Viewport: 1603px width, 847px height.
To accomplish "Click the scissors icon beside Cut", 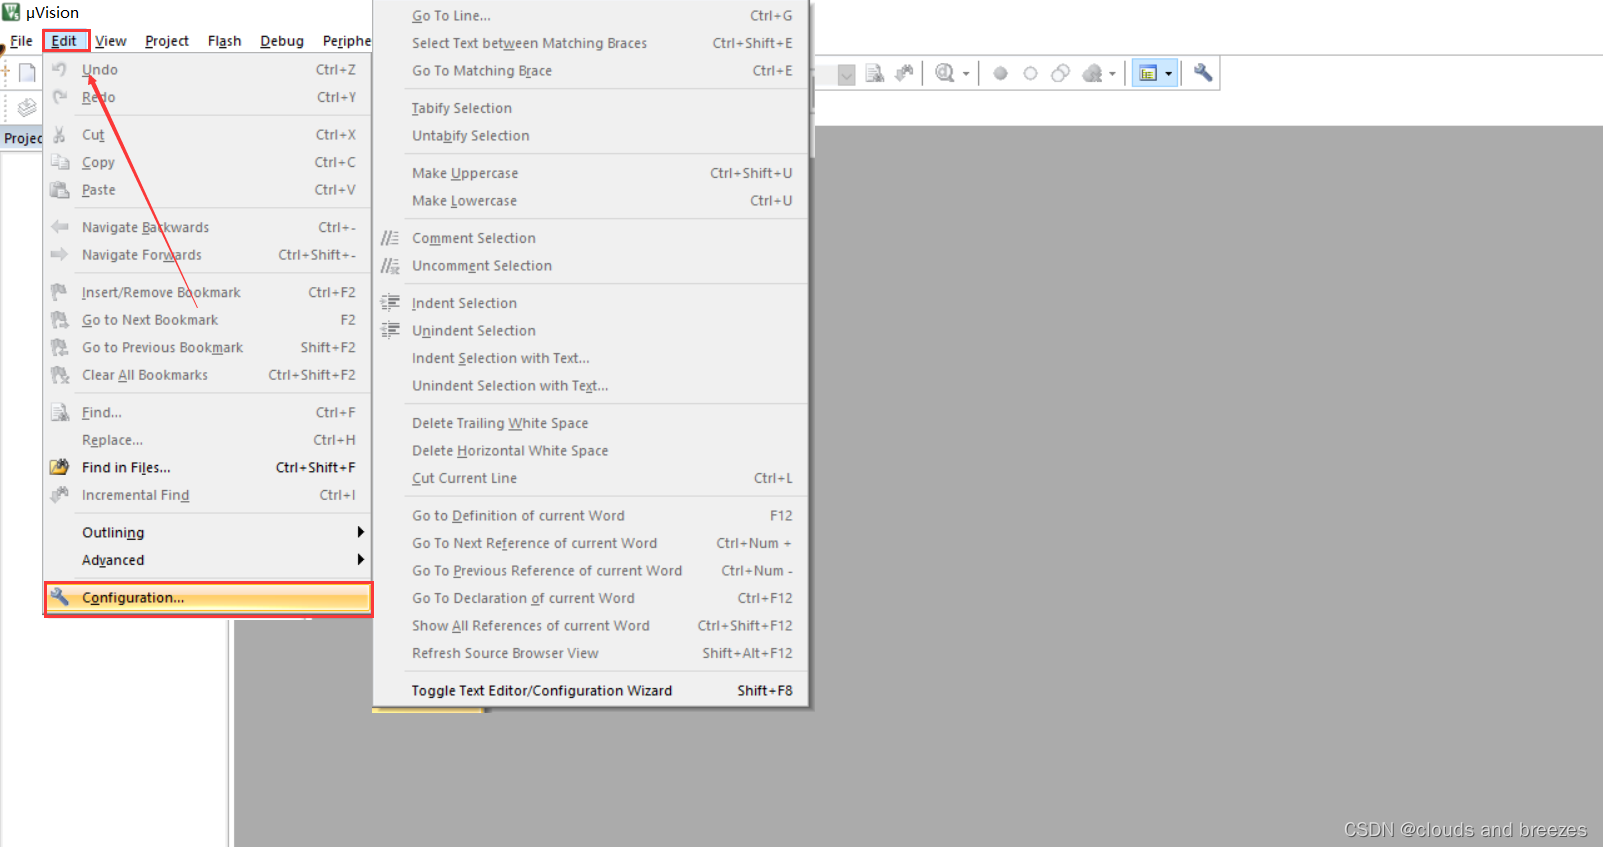I will click(x=60, y=134).
